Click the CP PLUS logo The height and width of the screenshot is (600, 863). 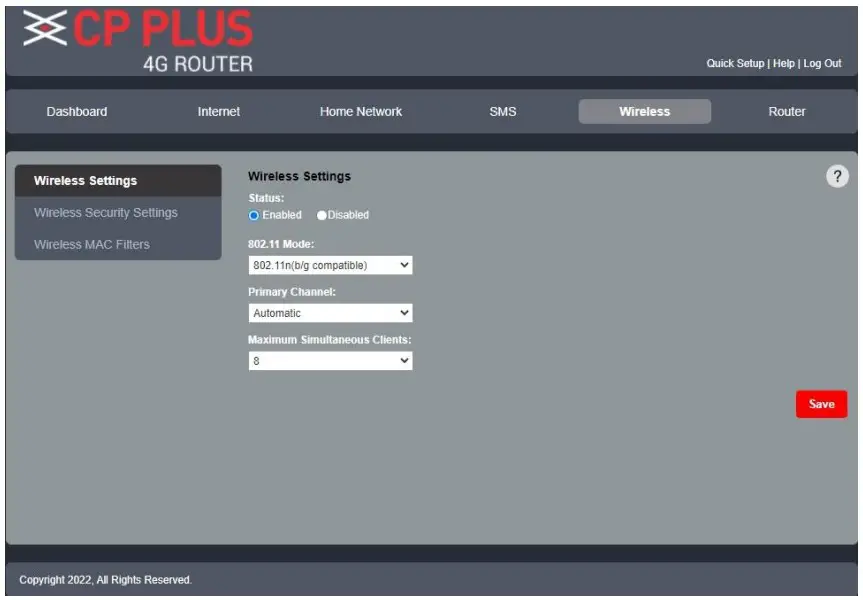coord(138,28)
